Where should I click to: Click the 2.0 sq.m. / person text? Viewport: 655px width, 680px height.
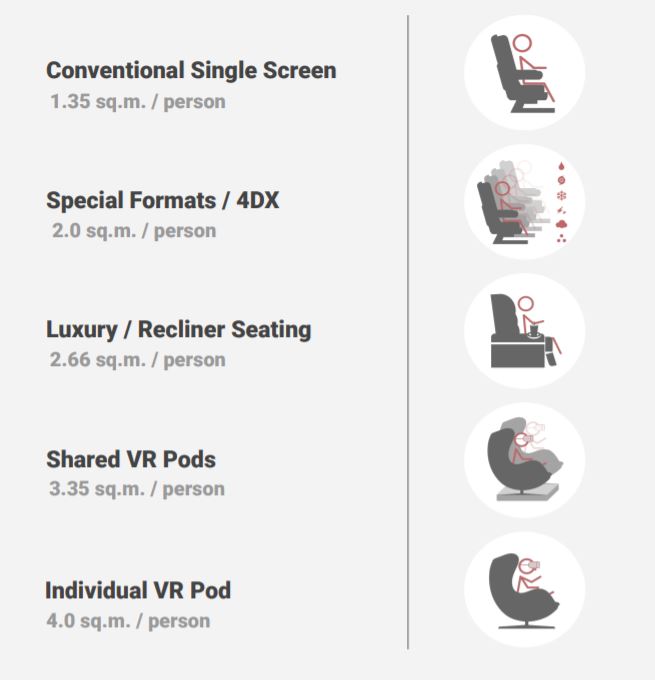(x=134, y=230)
